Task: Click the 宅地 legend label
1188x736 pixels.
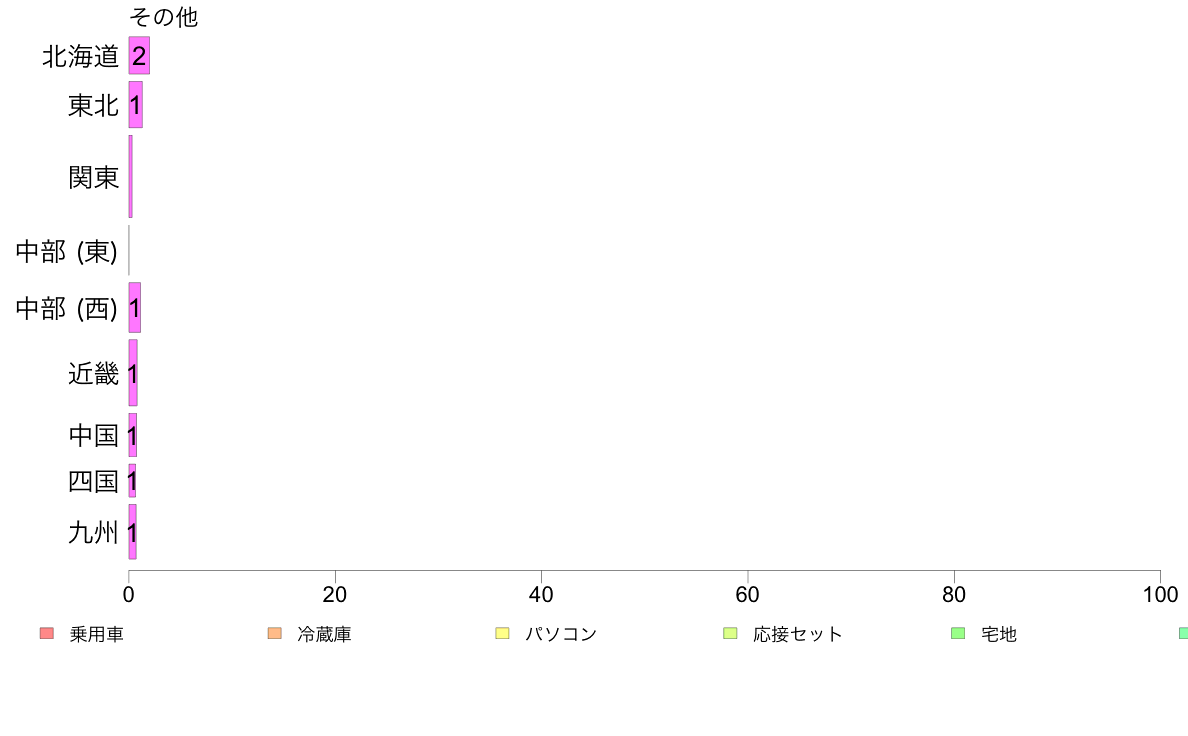Action: click(999, 634)
